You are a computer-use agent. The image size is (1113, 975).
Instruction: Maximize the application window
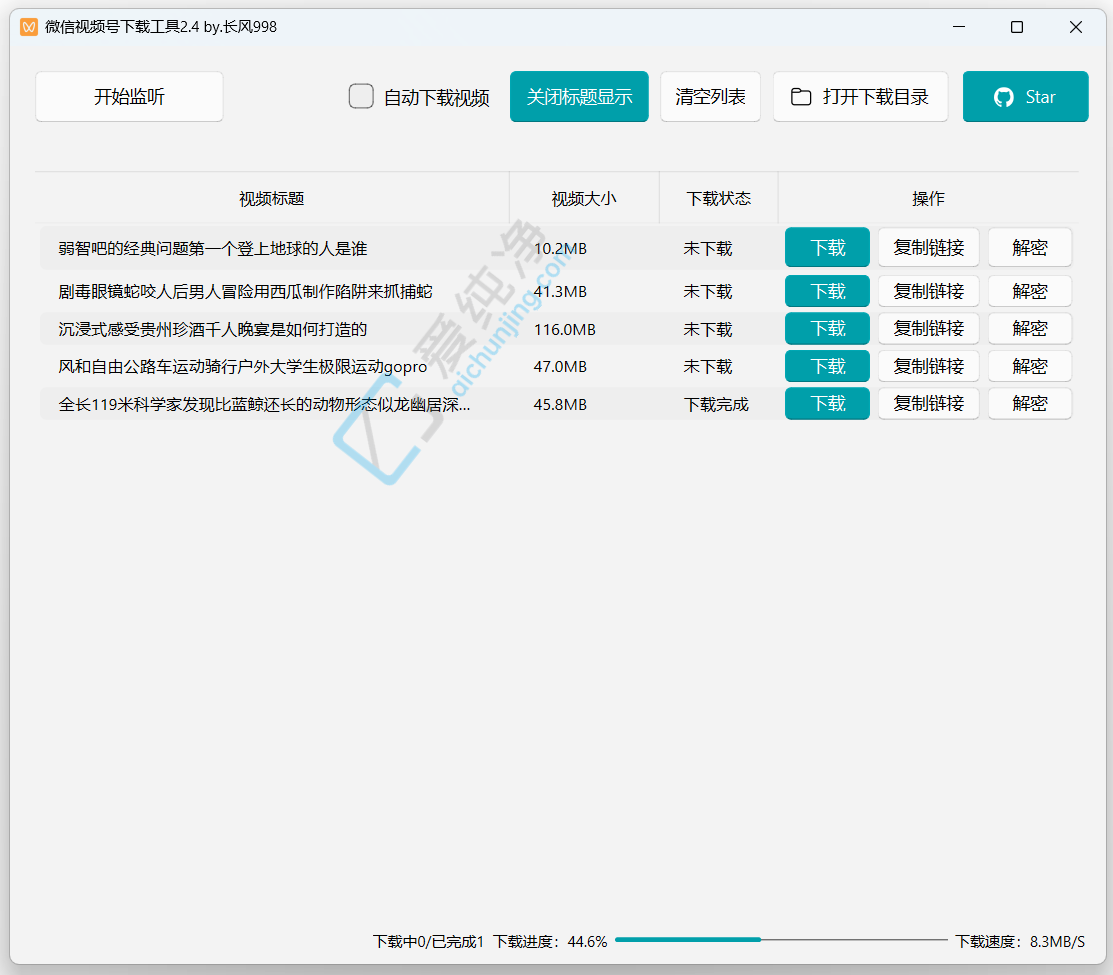[x=1017, y=27]
